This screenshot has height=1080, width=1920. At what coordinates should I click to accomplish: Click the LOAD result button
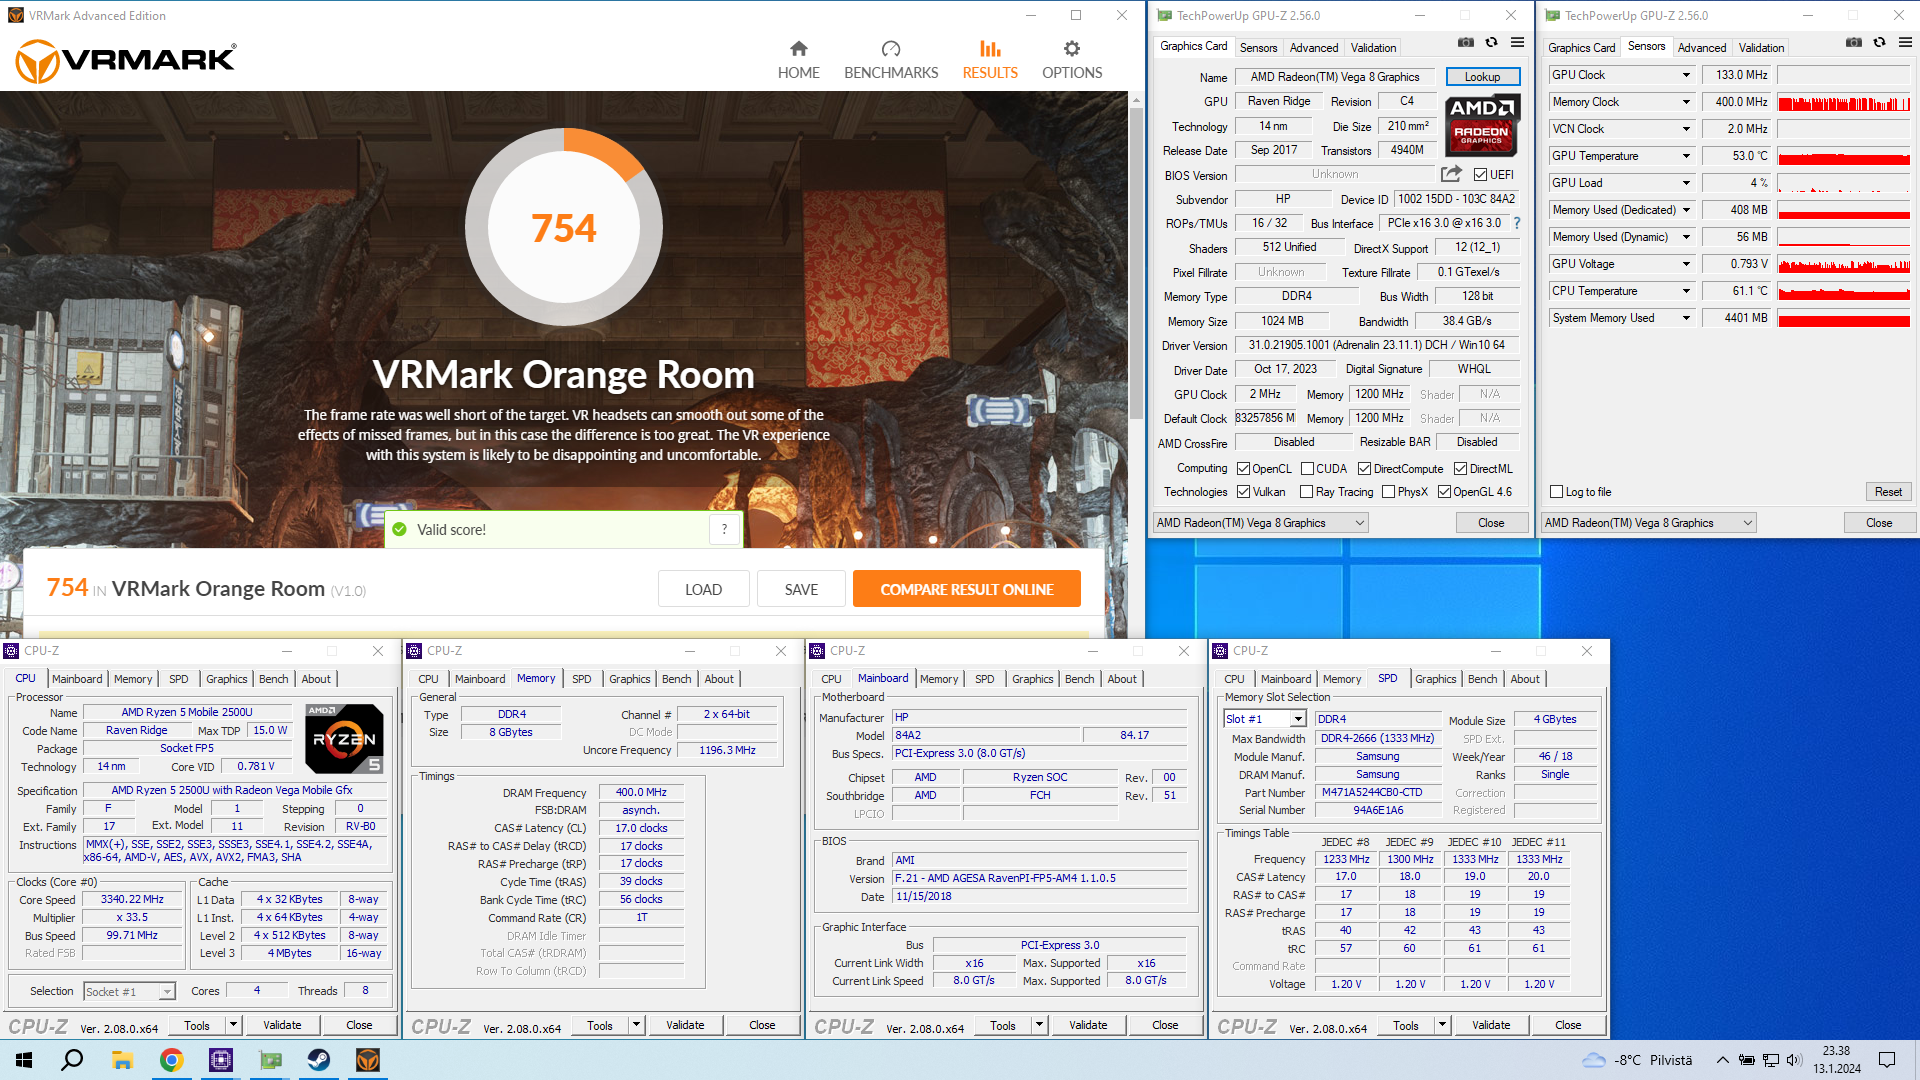click(x=703, y=589)
